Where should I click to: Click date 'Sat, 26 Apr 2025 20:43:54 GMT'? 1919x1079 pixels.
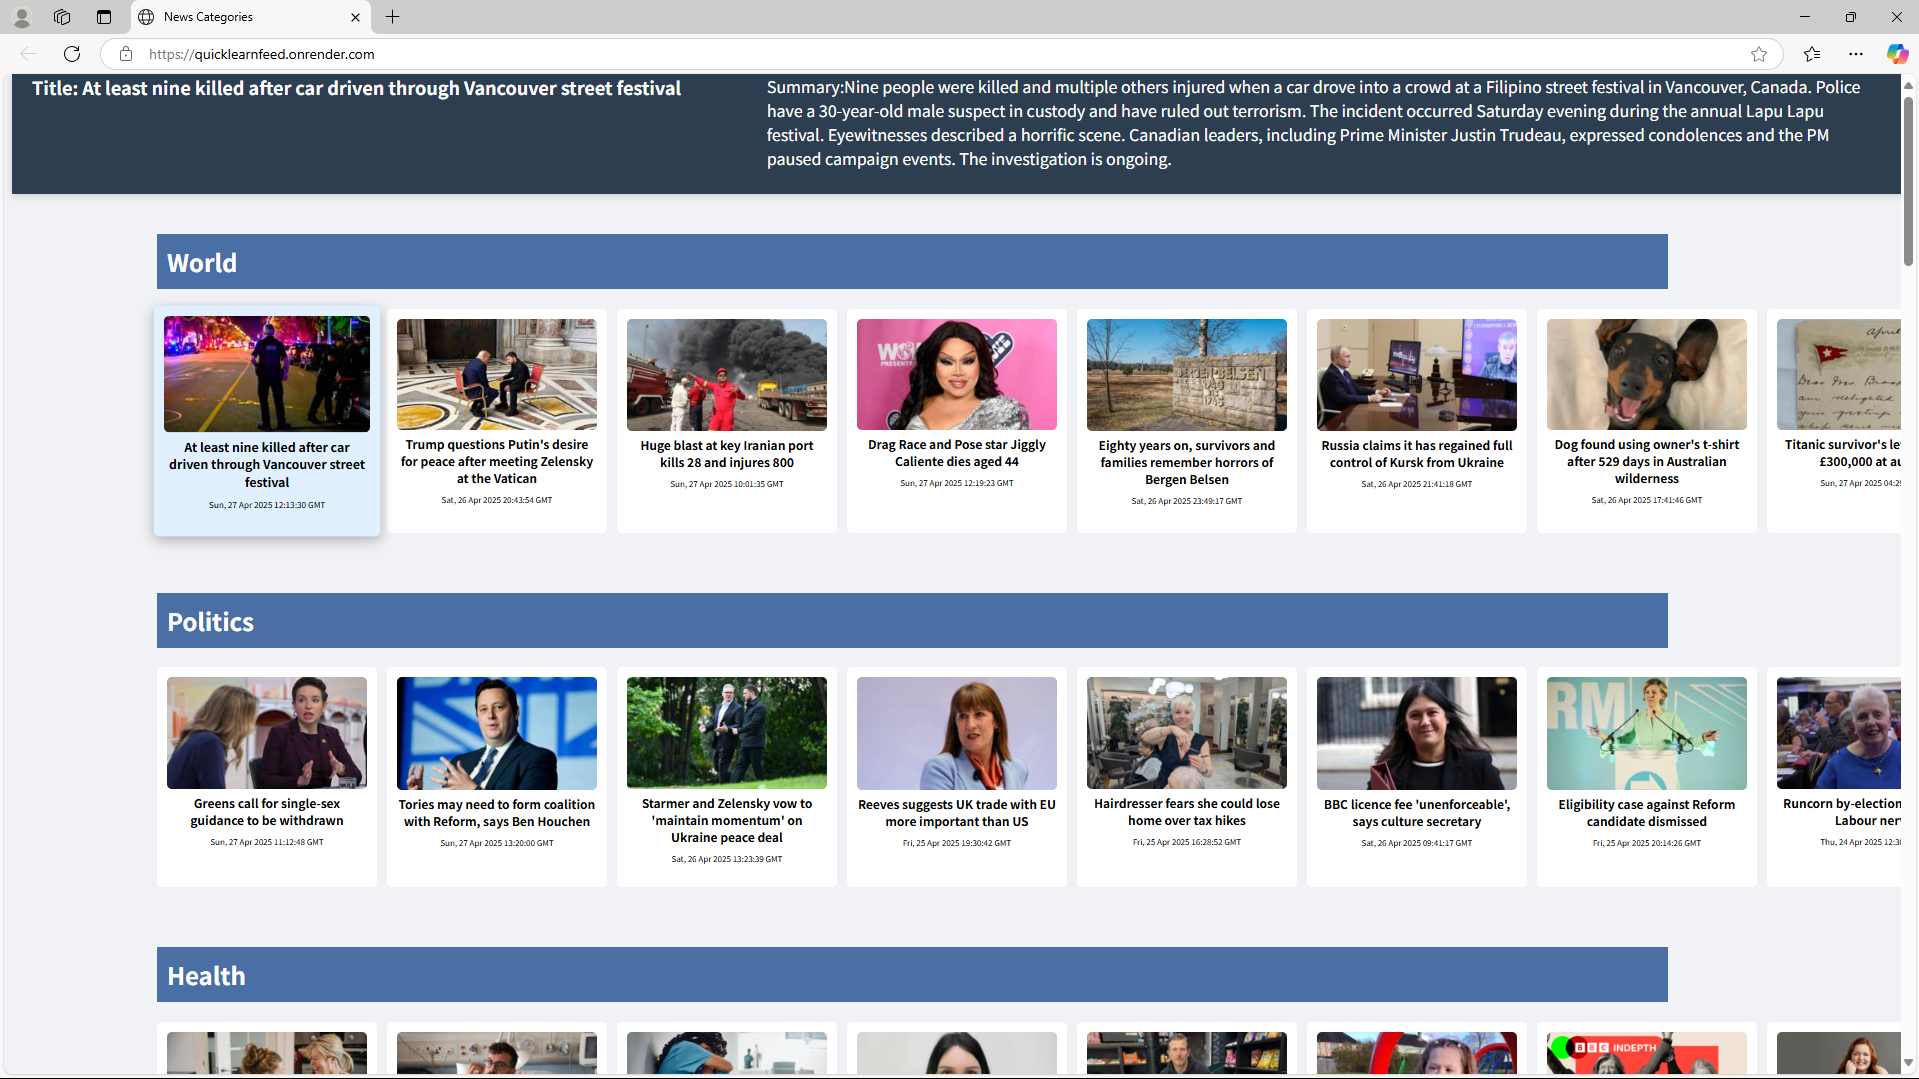[x=497, y=500]
